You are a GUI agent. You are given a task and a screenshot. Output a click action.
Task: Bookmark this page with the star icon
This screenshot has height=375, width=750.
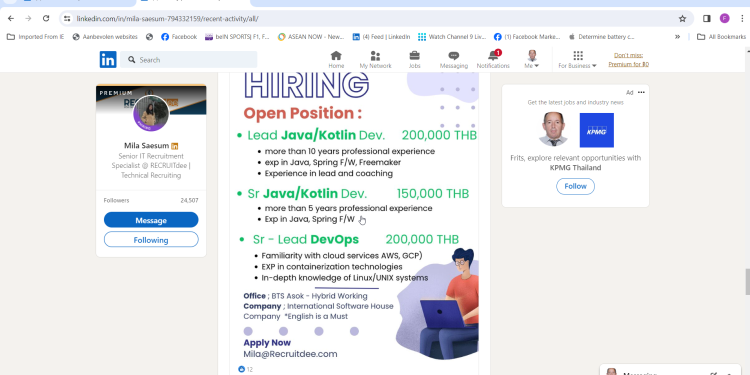(x=682, y=19)
